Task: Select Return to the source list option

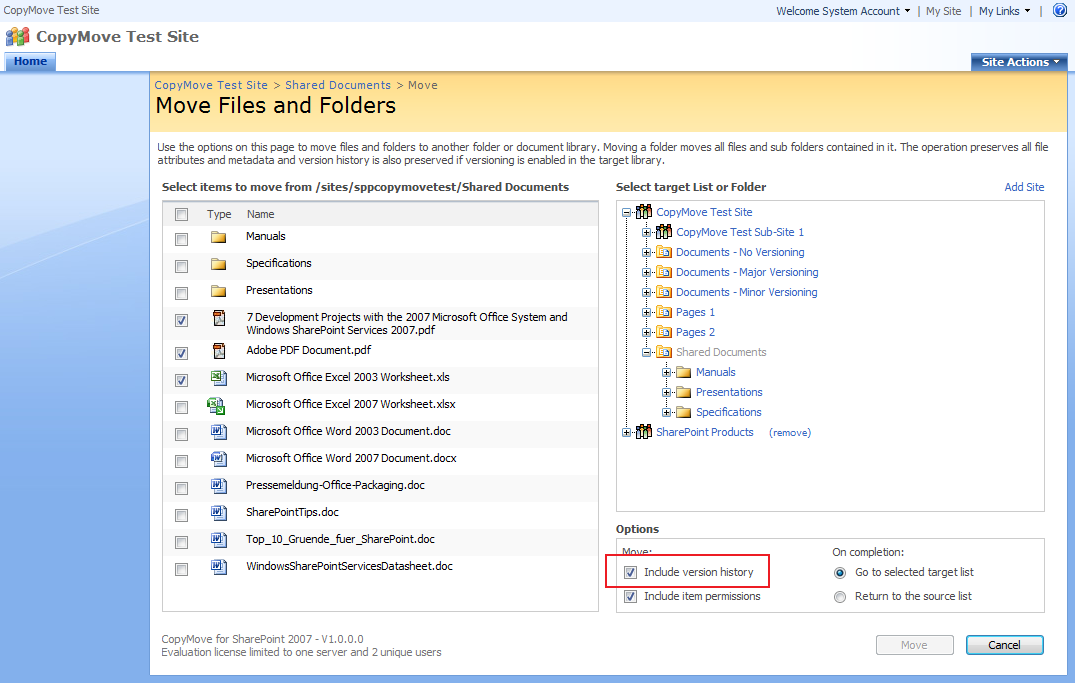Action: (x=840, y=597)
